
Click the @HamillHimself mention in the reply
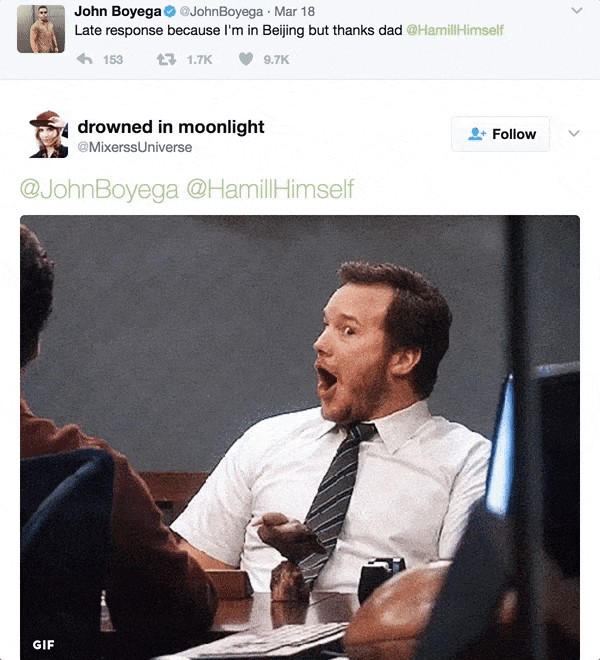(x=270, y=189)
